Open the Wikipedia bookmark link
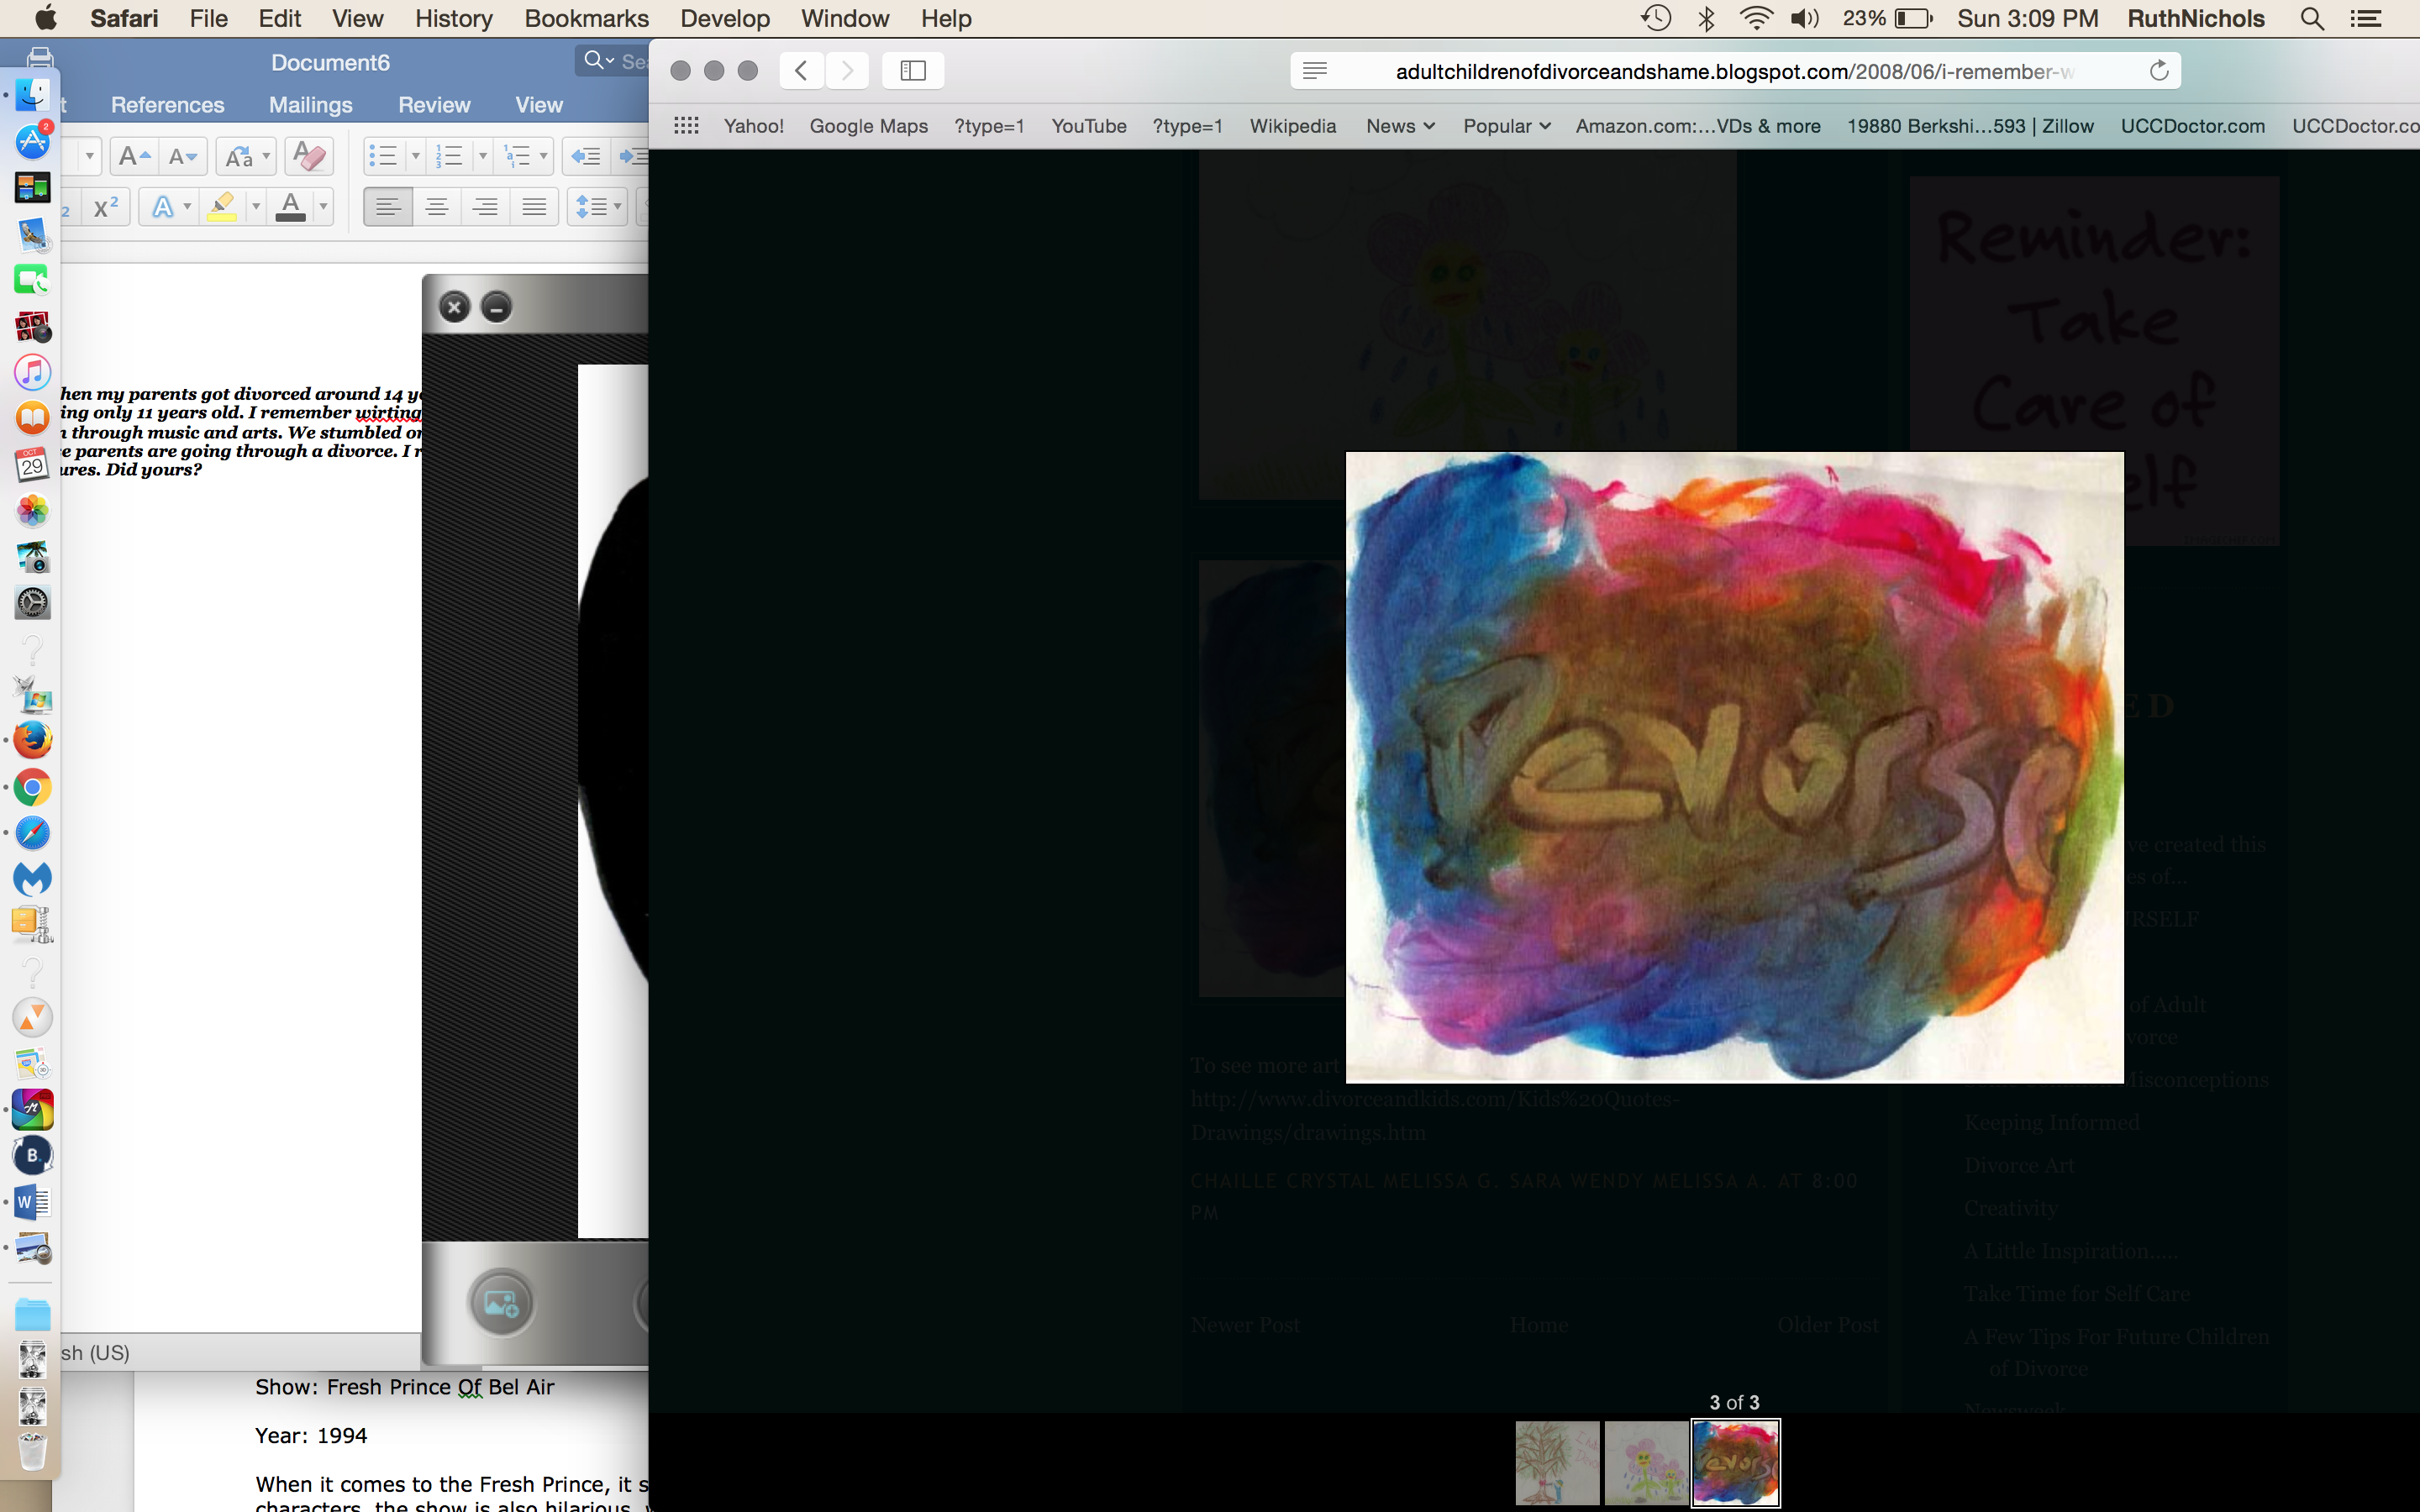Viewport: 2420px width, 1512px height. pos(1292,126)
